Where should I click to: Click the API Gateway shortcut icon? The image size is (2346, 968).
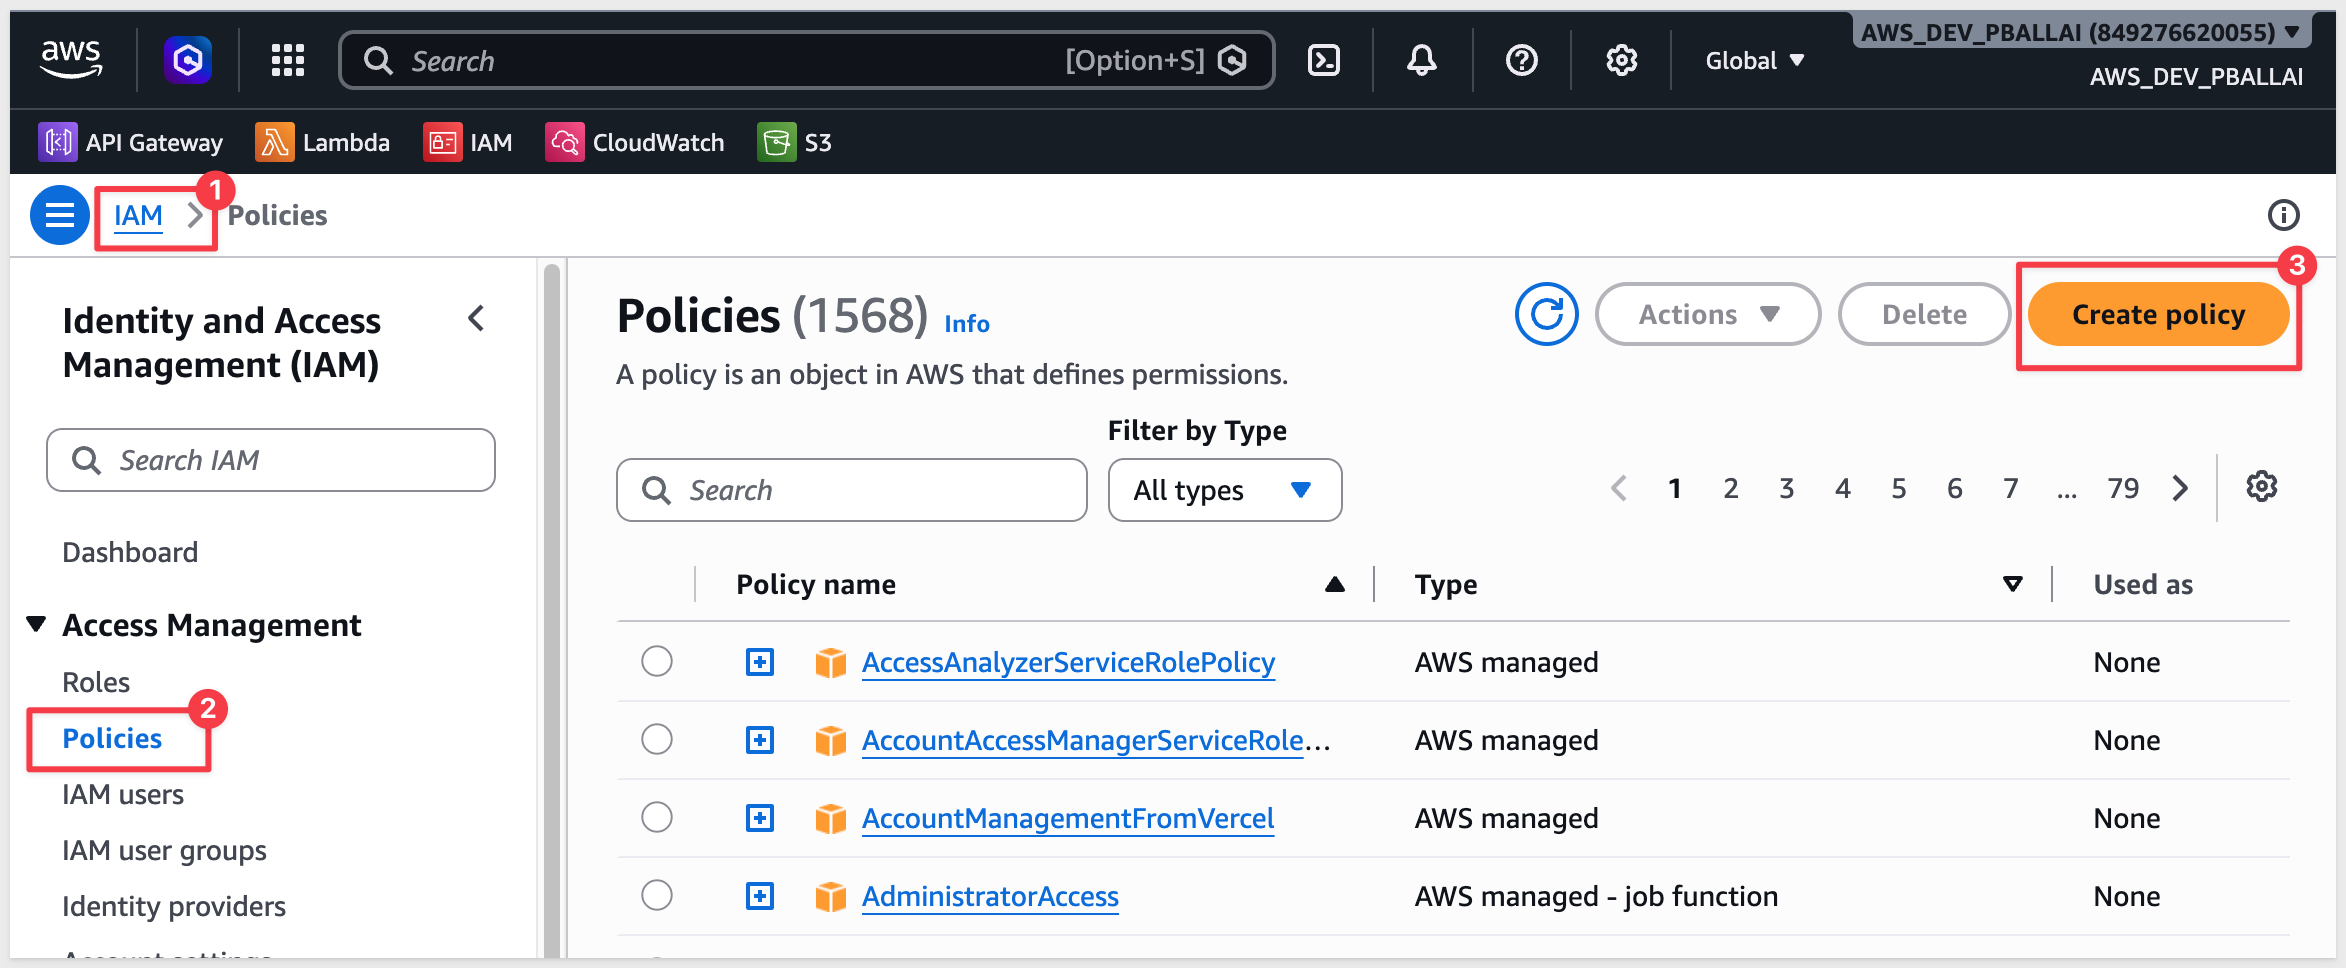(57, 142)
